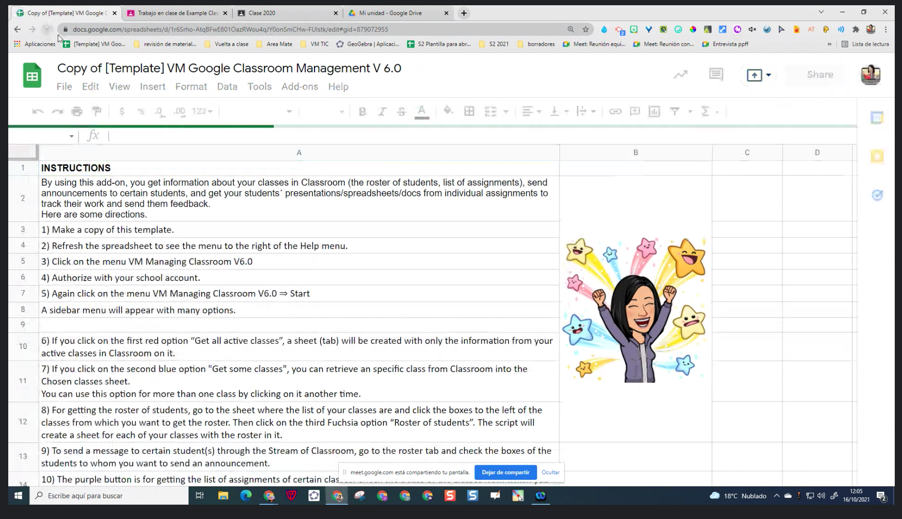Screen dimensions: 902x519
Task: Select cell with INSTRUCTIONS heading
Action: pyautogui.click(x=299, y=168)
